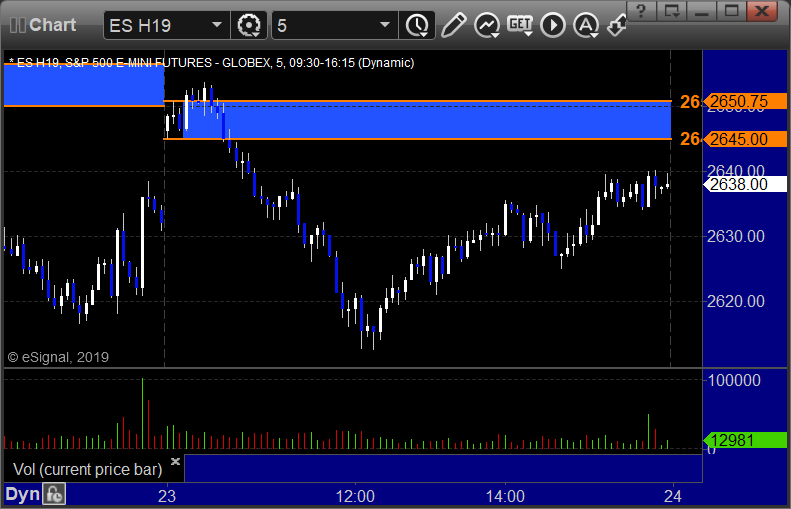The height and width of the screenshot is (509, 791).
Task: Open the alerts A icon menu
Action: tap(586, 25)
